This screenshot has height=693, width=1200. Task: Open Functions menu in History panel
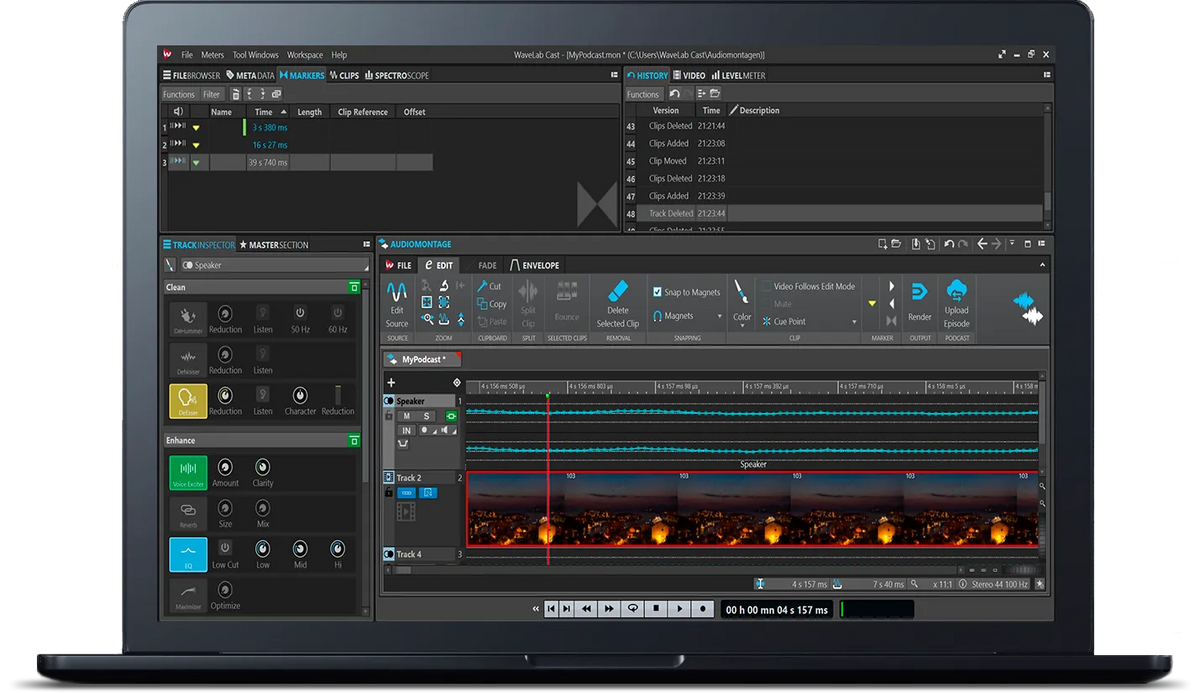point(643,94)
